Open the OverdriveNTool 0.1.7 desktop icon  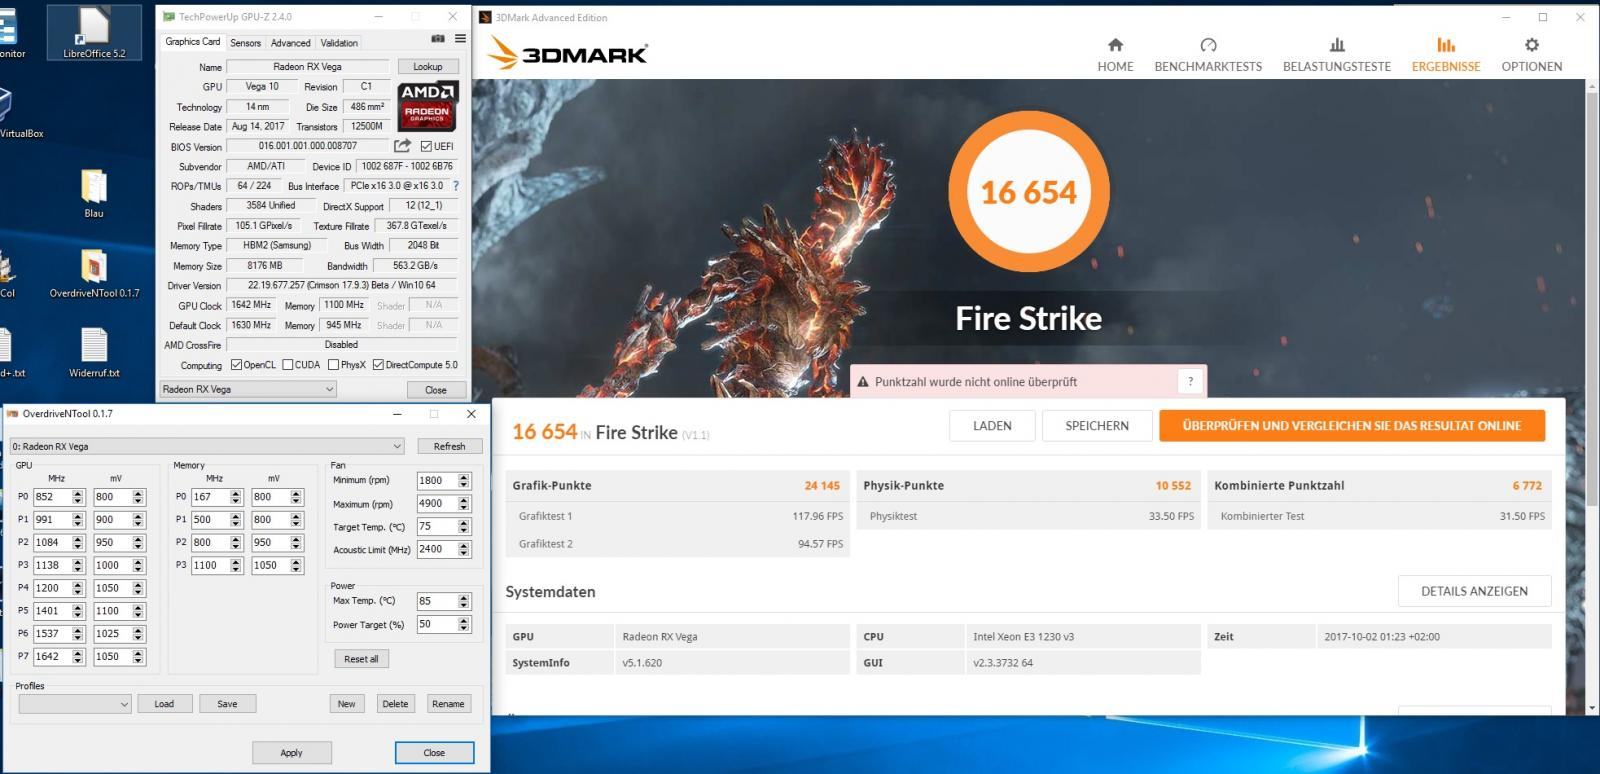click(94, 273)
